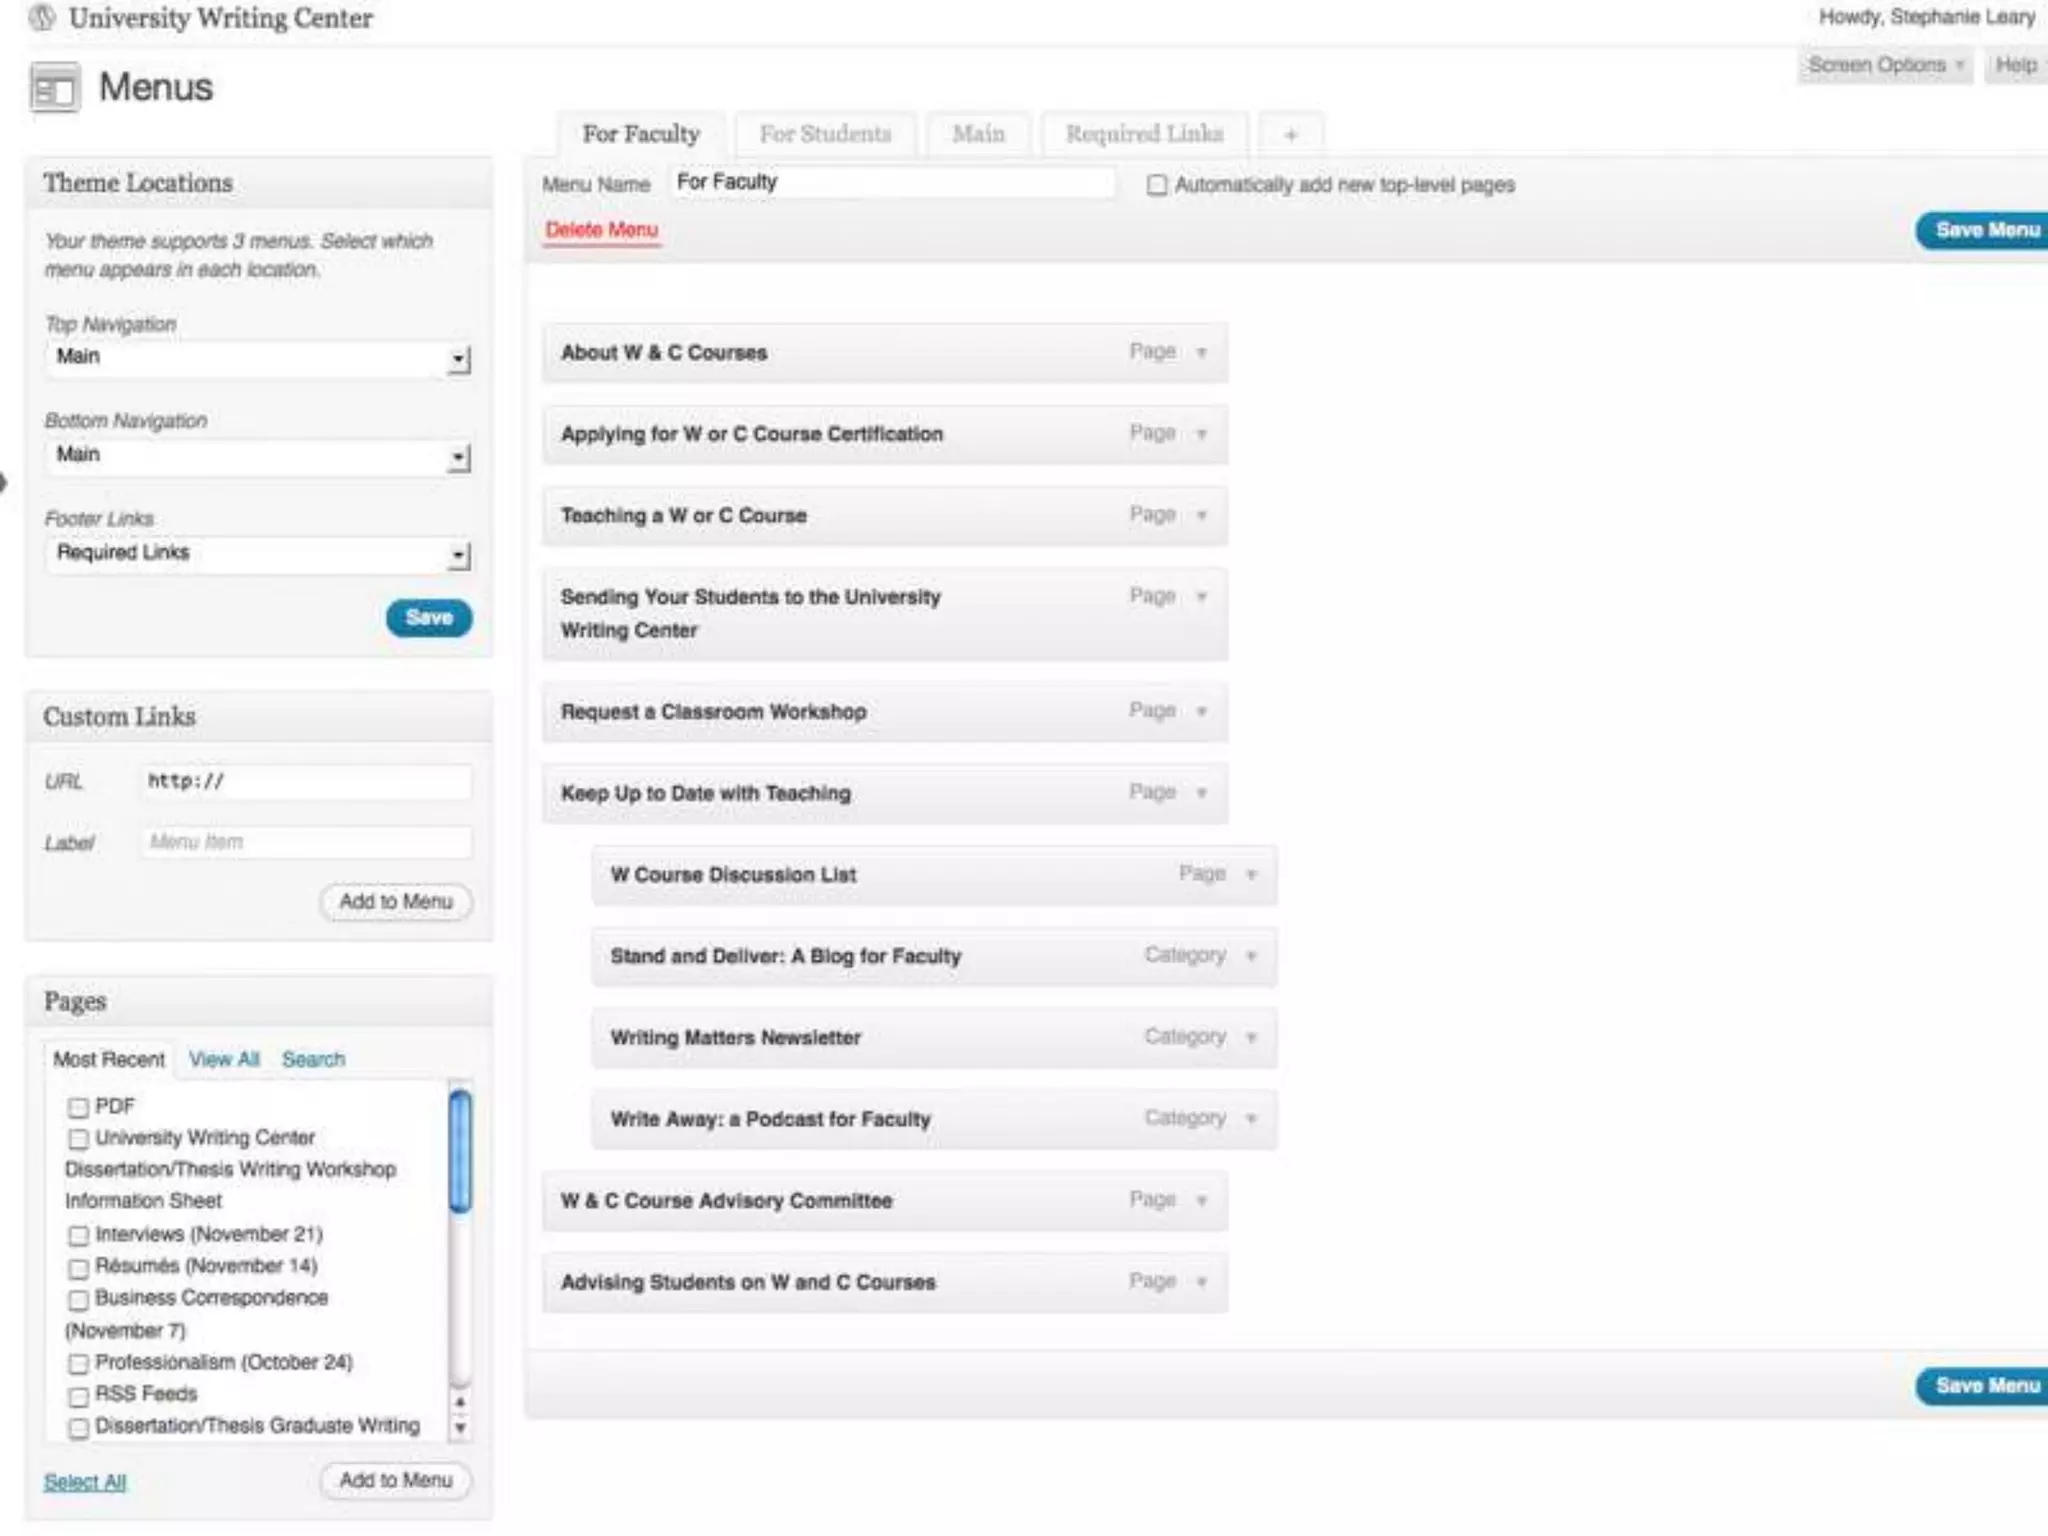The height and width of the screenshot is (1536, 2048).
Task: Click the Pages list scrollbar thumb
Action: click(460, 1150)
